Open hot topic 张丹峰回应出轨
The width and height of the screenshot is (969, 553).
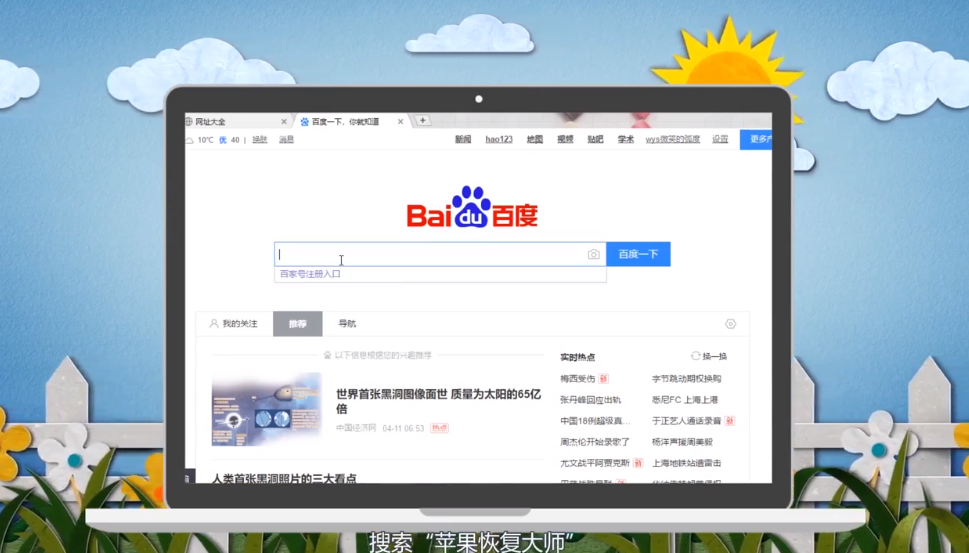[x=590, y=400]
